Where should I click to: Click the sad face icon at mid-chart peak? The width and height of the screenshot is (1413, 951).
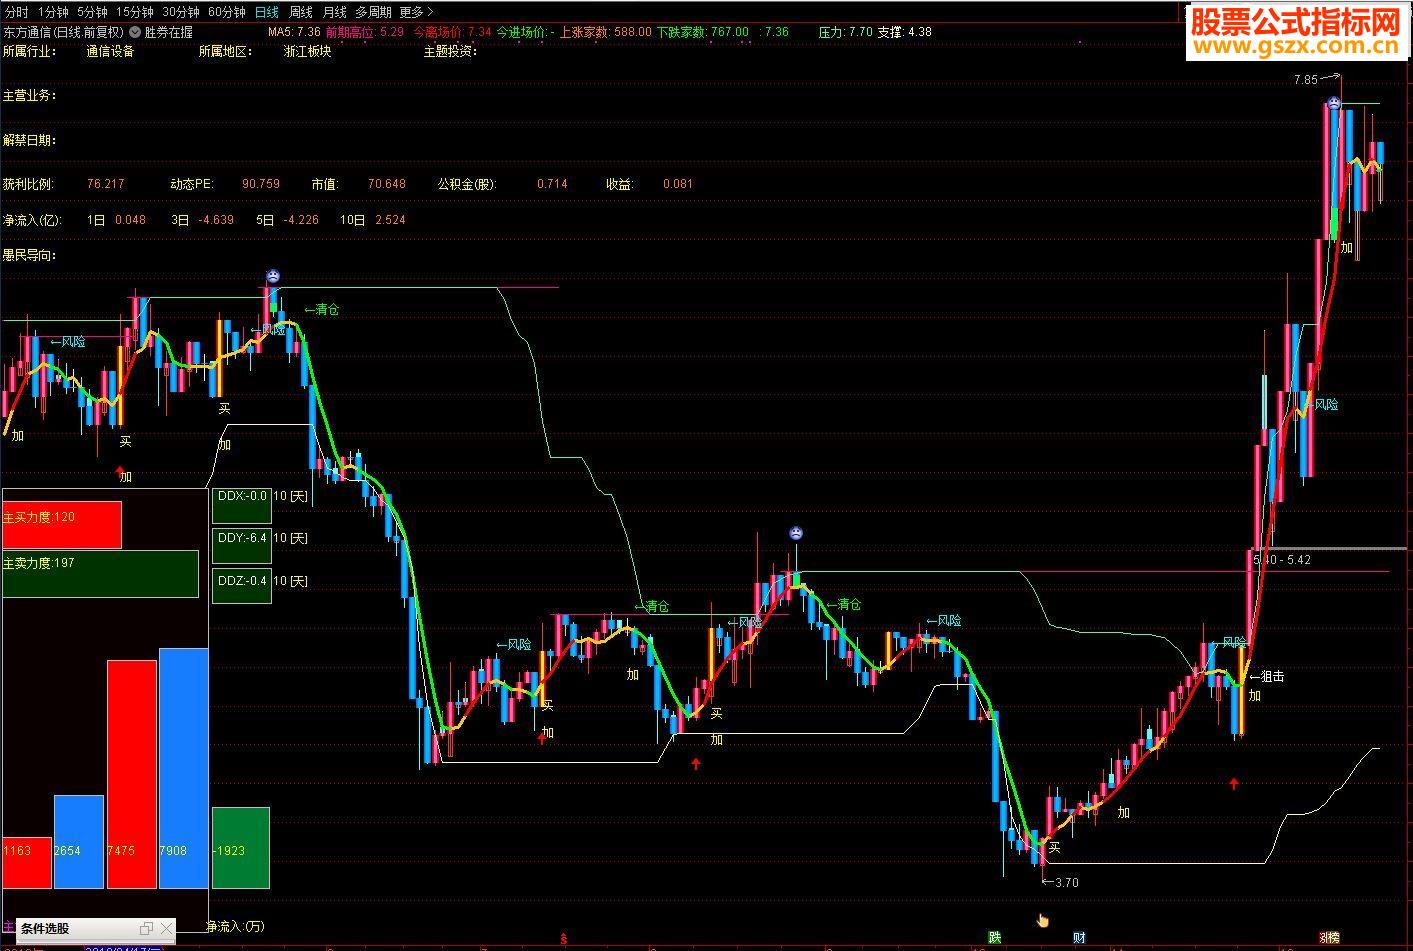(x=795, y=534)
